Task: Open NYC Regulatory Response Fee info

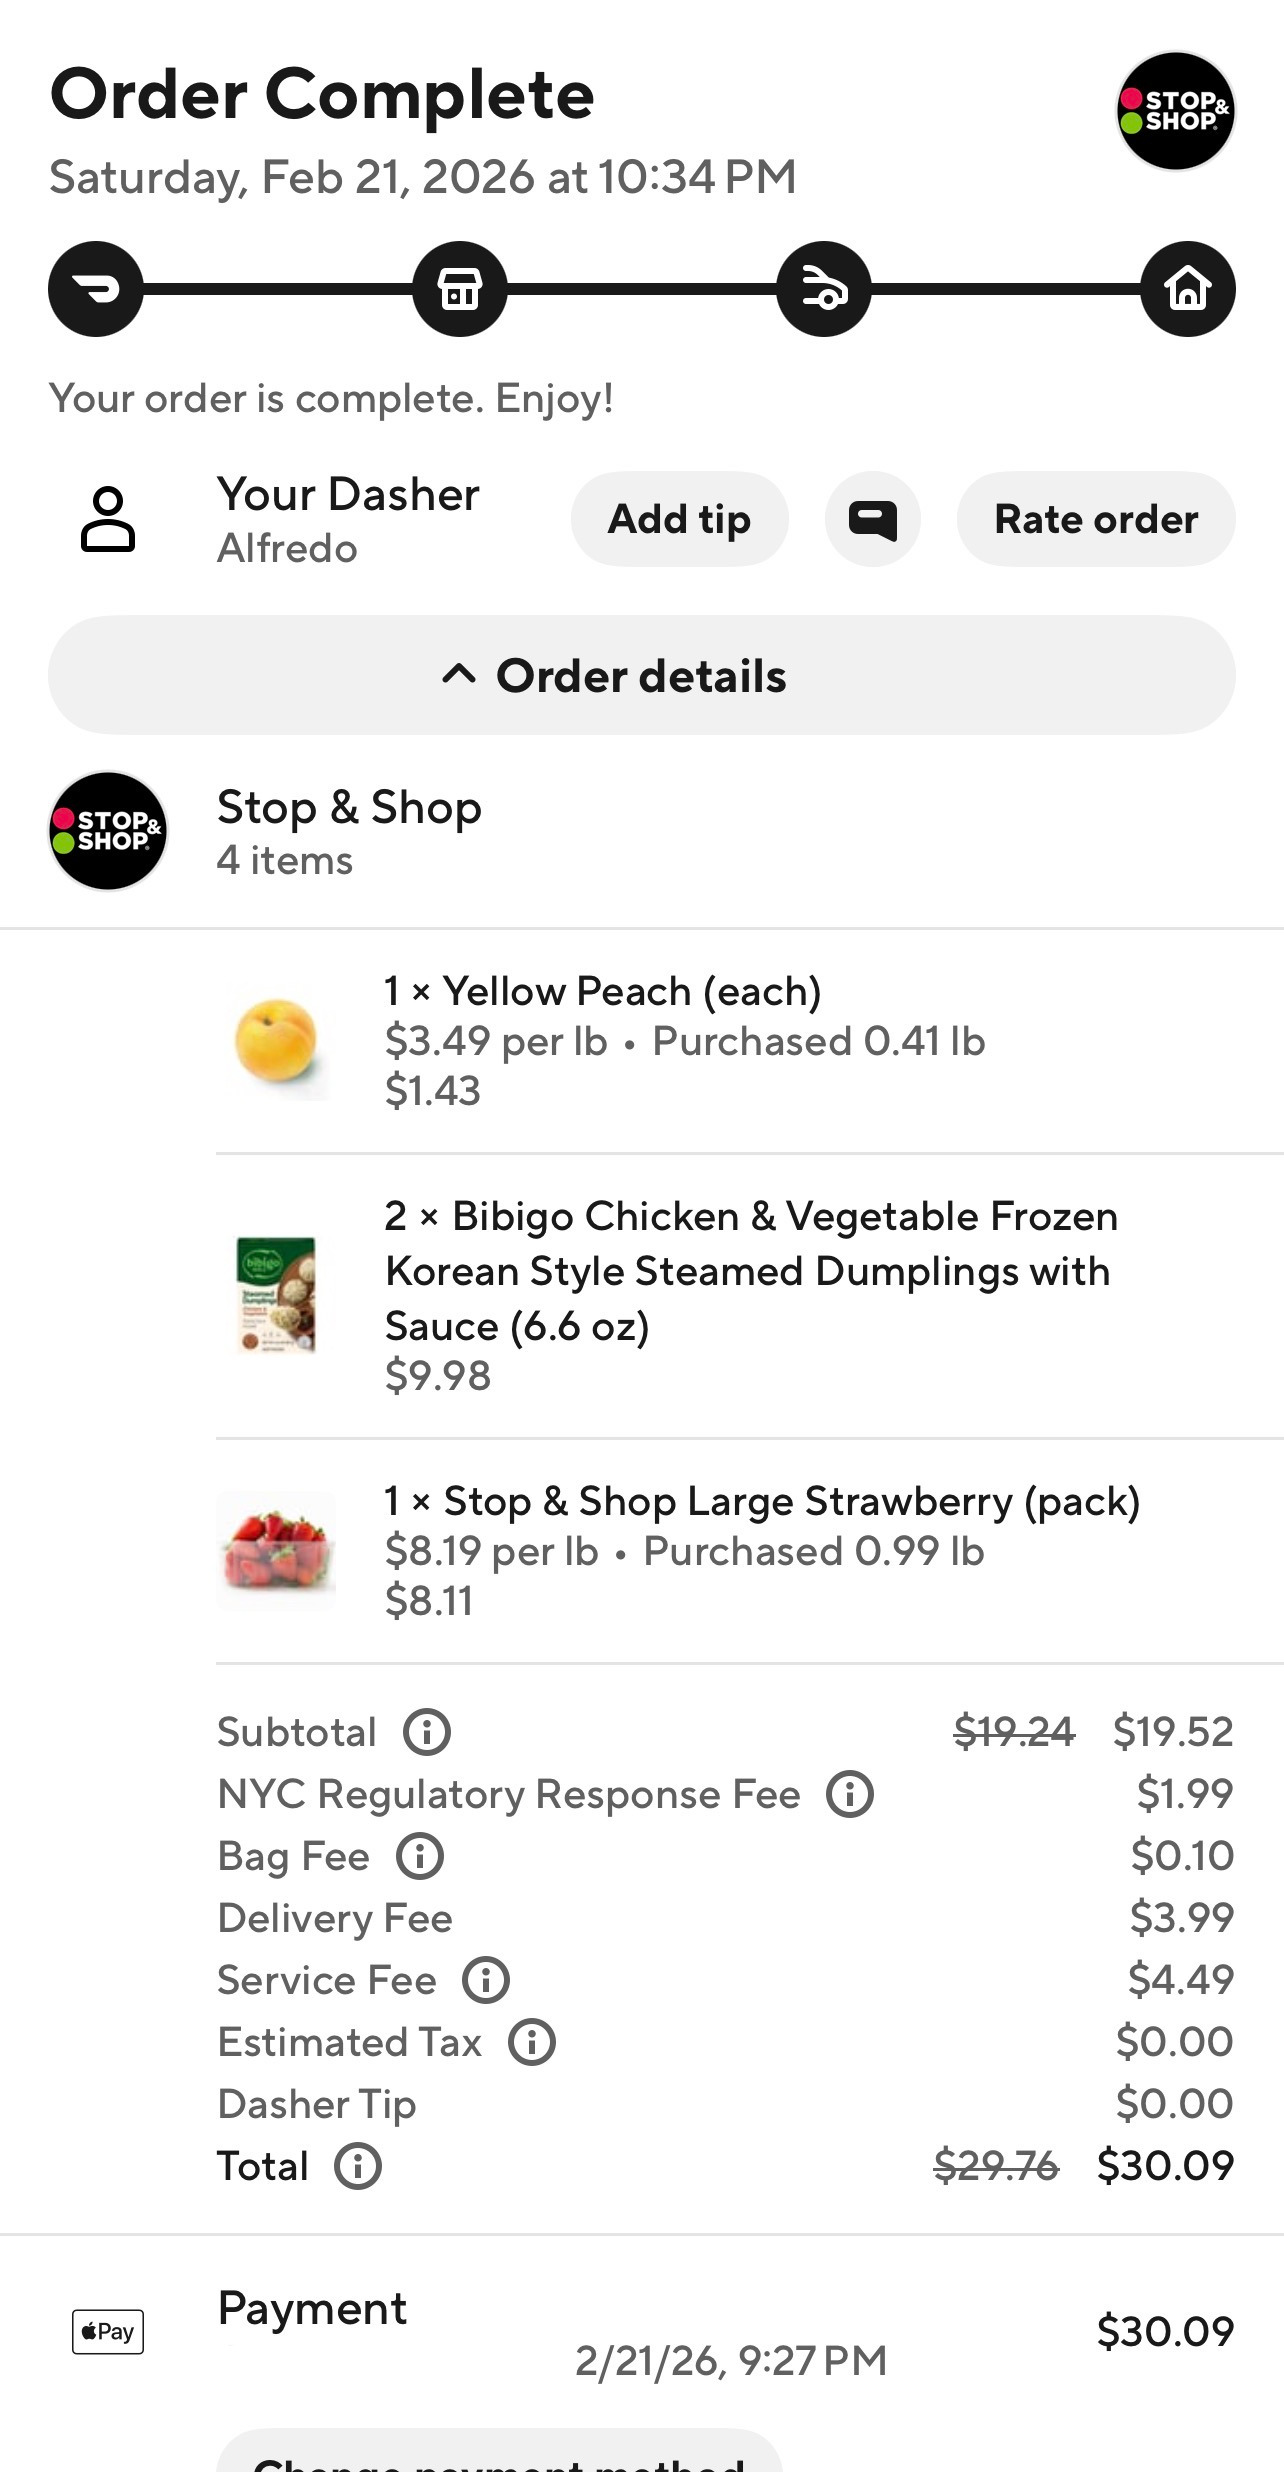Action: pyautogui.click(x=850, y=1794)
